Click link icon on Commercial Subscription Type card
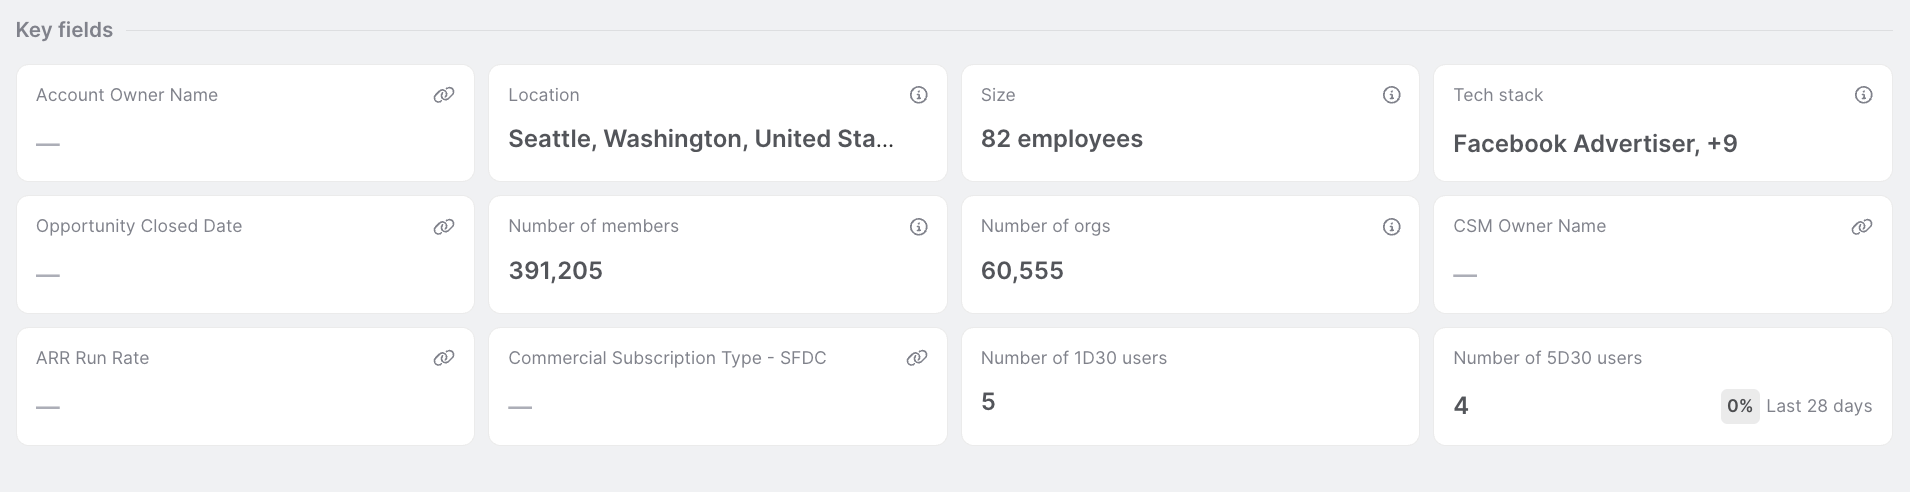This screenshot has height=492, width=1910. click(x=916, y=358)
